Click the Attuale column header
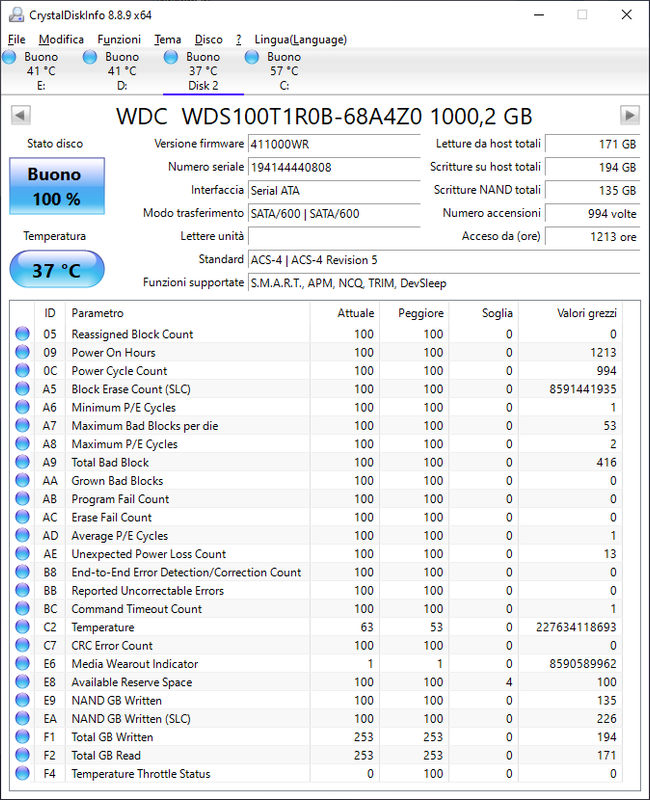 pos(345,313)
